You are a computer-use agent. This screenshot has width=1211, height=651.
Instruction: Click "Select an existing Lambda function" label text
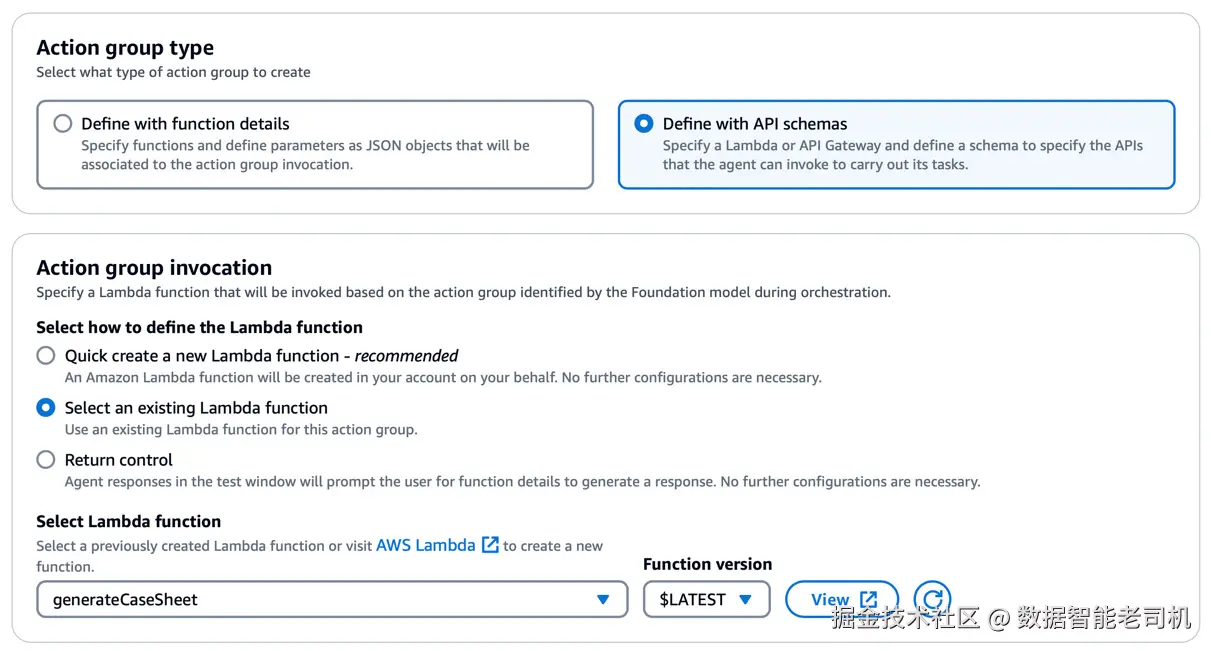click(x=196, y=408)
